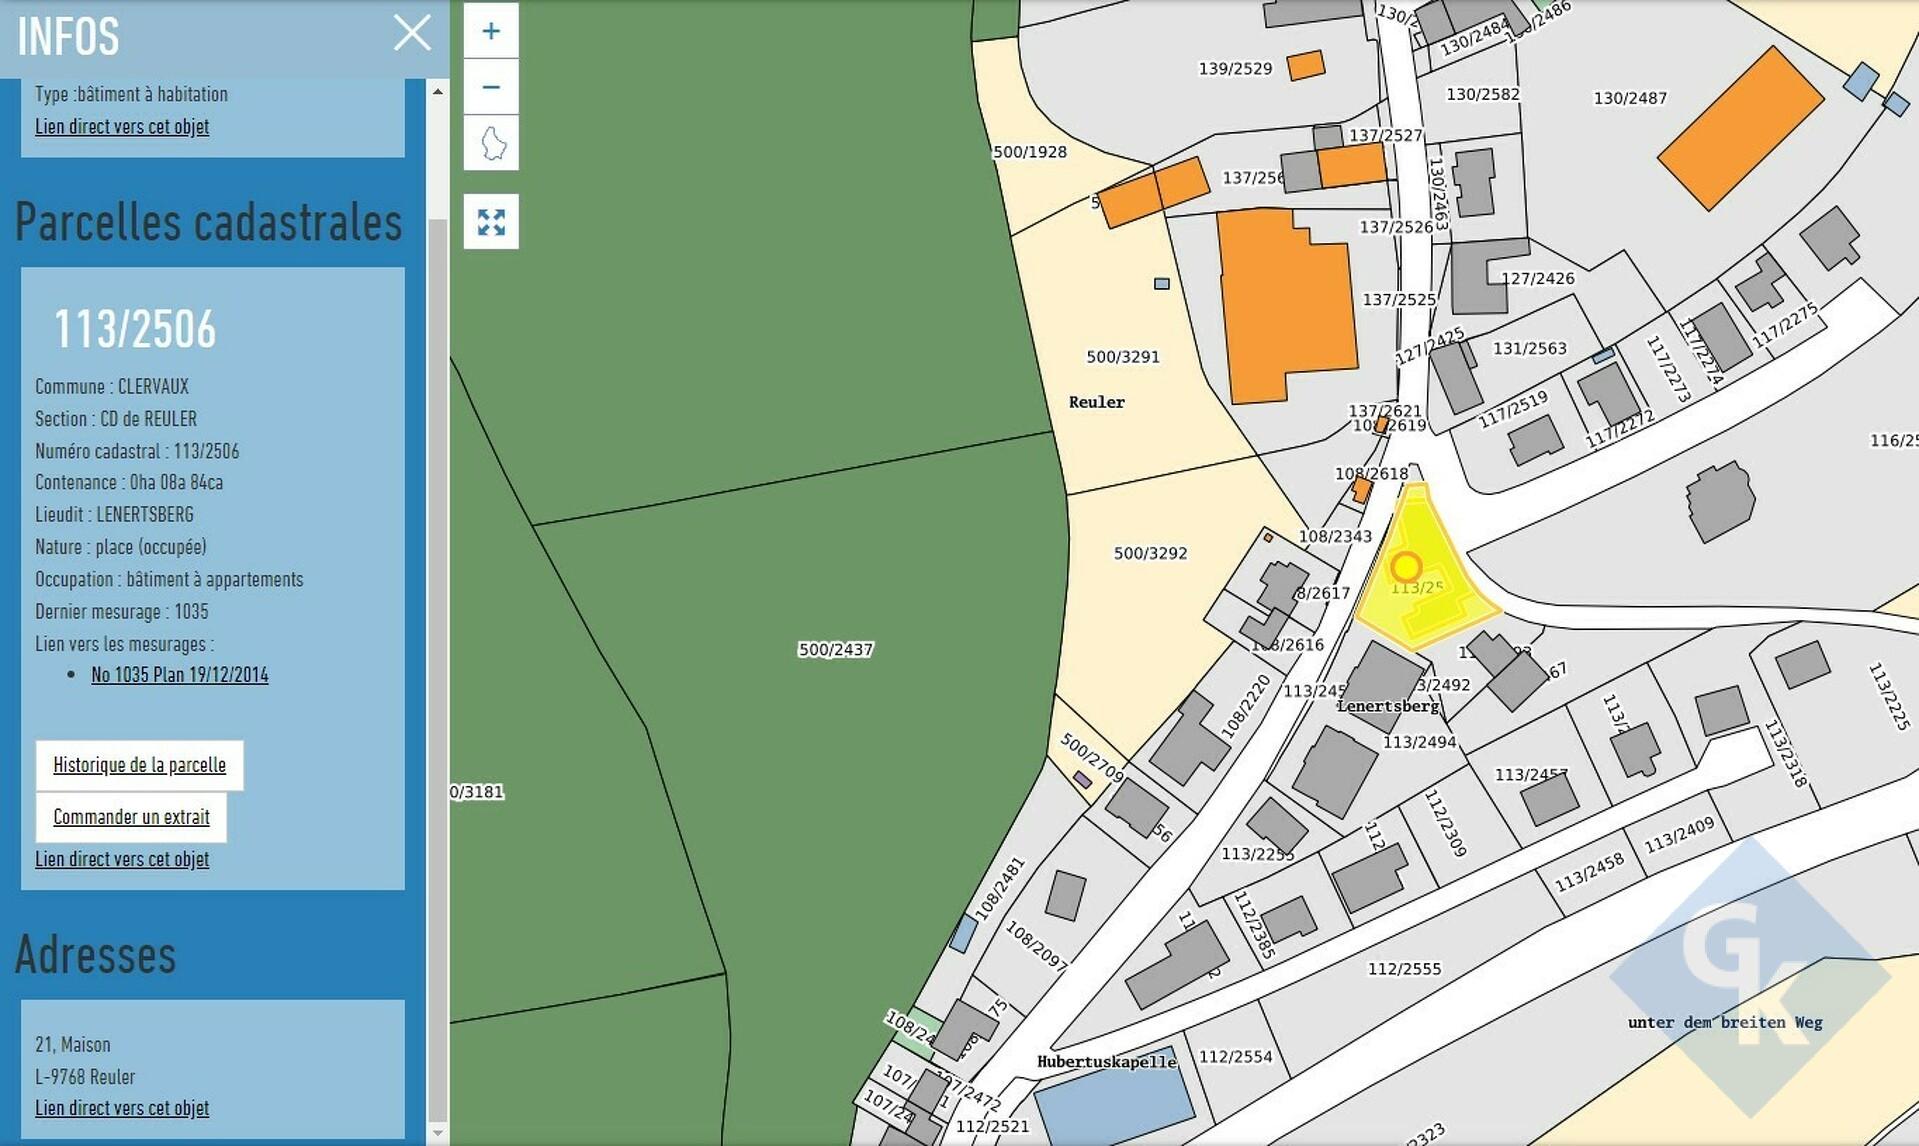Image resolution: width=1919 pixels, height=1146 pixels.
Task: Click the Lieudit : LENERTSBERG line
Action: 114,514
